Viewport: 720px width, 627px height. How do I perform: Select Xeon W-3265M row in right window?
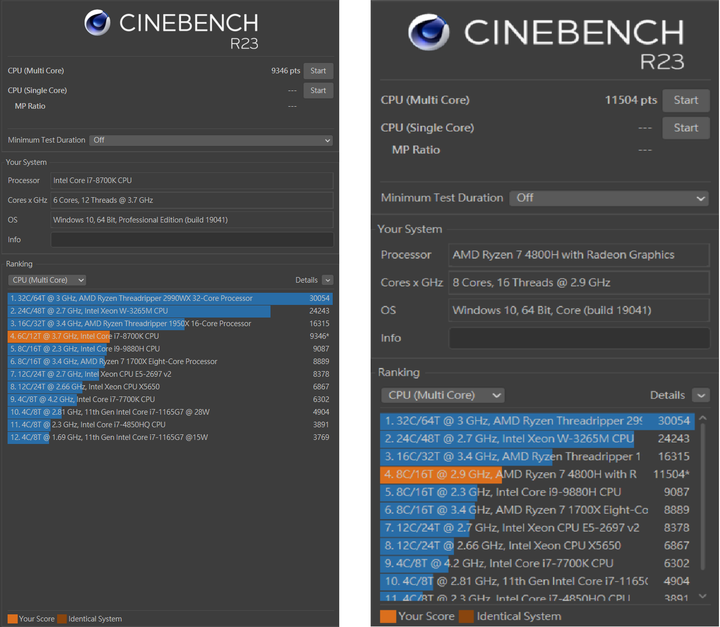[537, 439]
